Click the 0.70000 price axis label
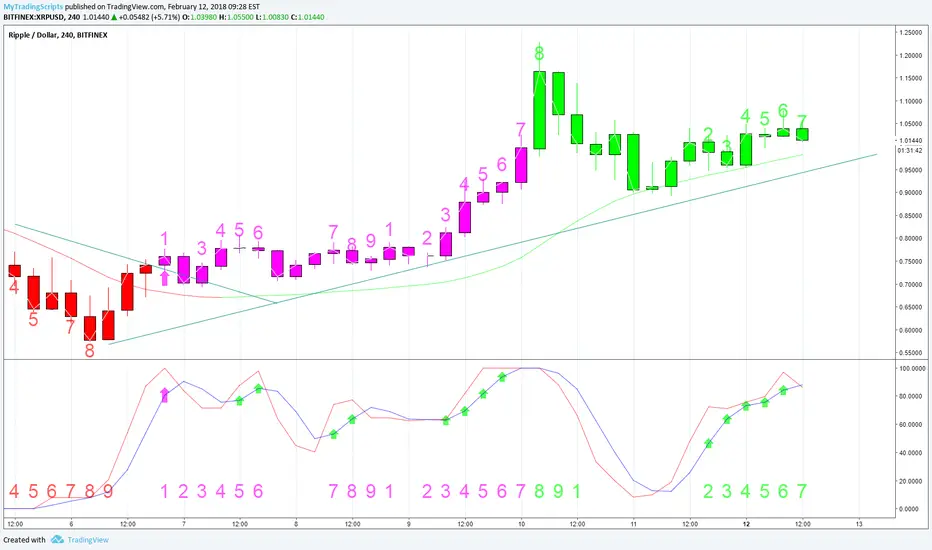 click(911, 285)
